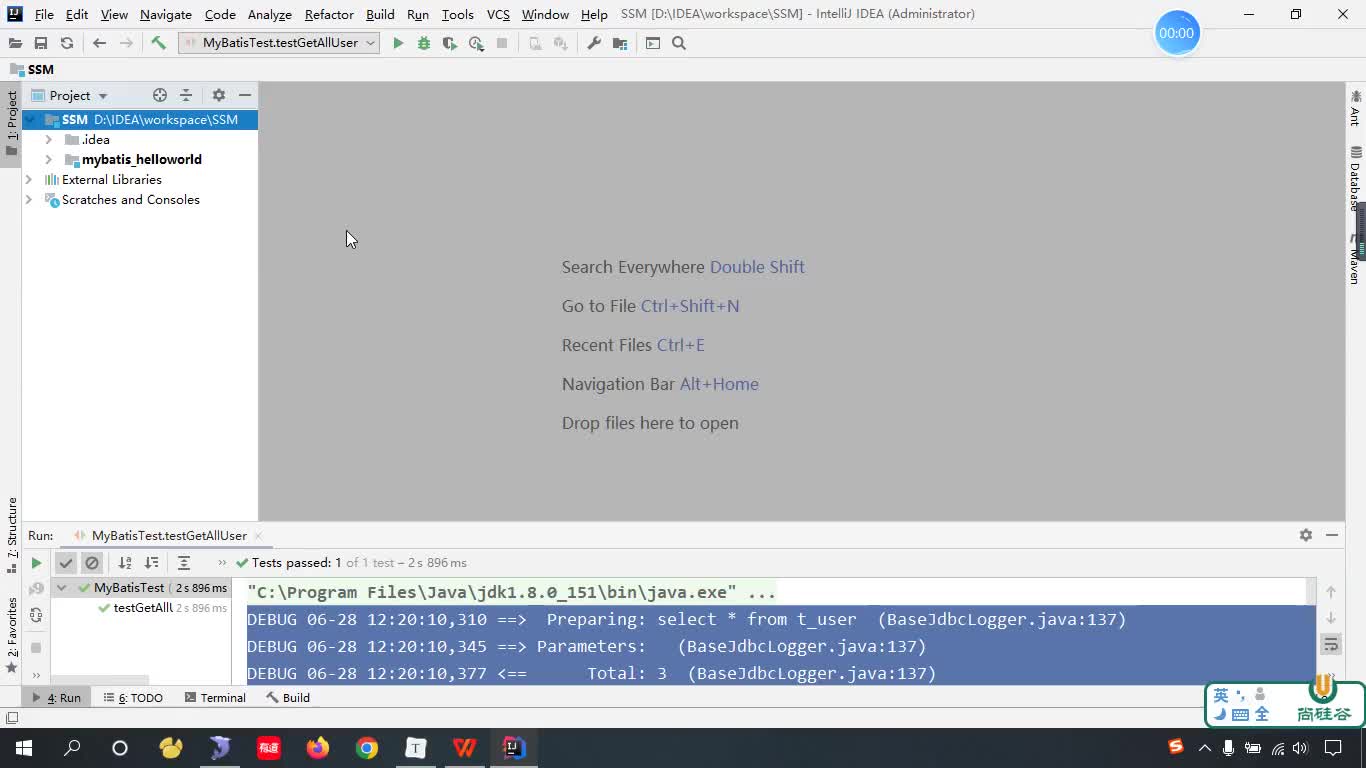Debug with the green bug icon
The height and width of the screenshot is (768, 1366).
[424, 43]
